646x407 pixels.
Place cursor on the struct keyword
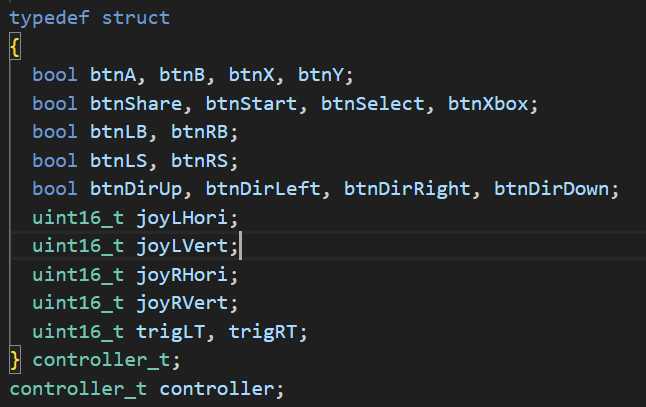pyautogui.click(x=136, y=18)
